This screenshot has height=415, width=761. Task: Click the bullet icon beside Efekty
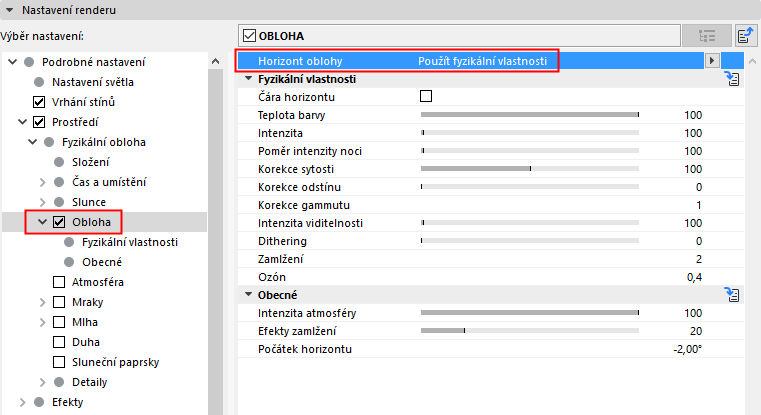coord(39,402)
